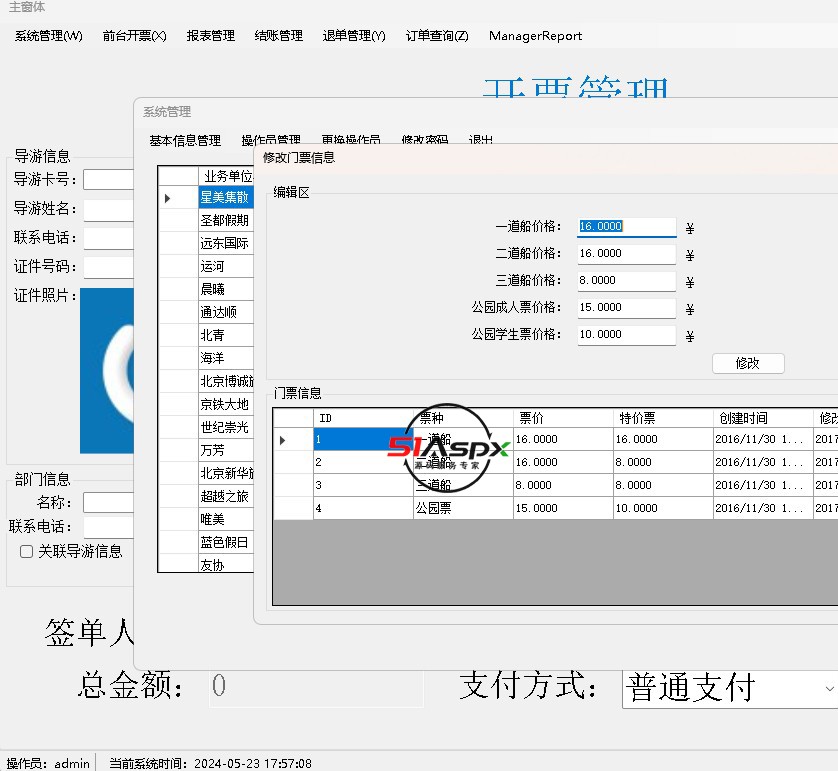Select the 唯美 row

tap(226, 519)
